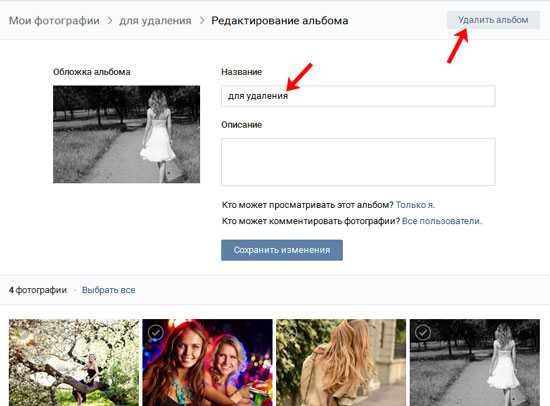Screen dimensions: 550x406
Task: Select all photos via Выбрать все
Action: click(108, 290)
